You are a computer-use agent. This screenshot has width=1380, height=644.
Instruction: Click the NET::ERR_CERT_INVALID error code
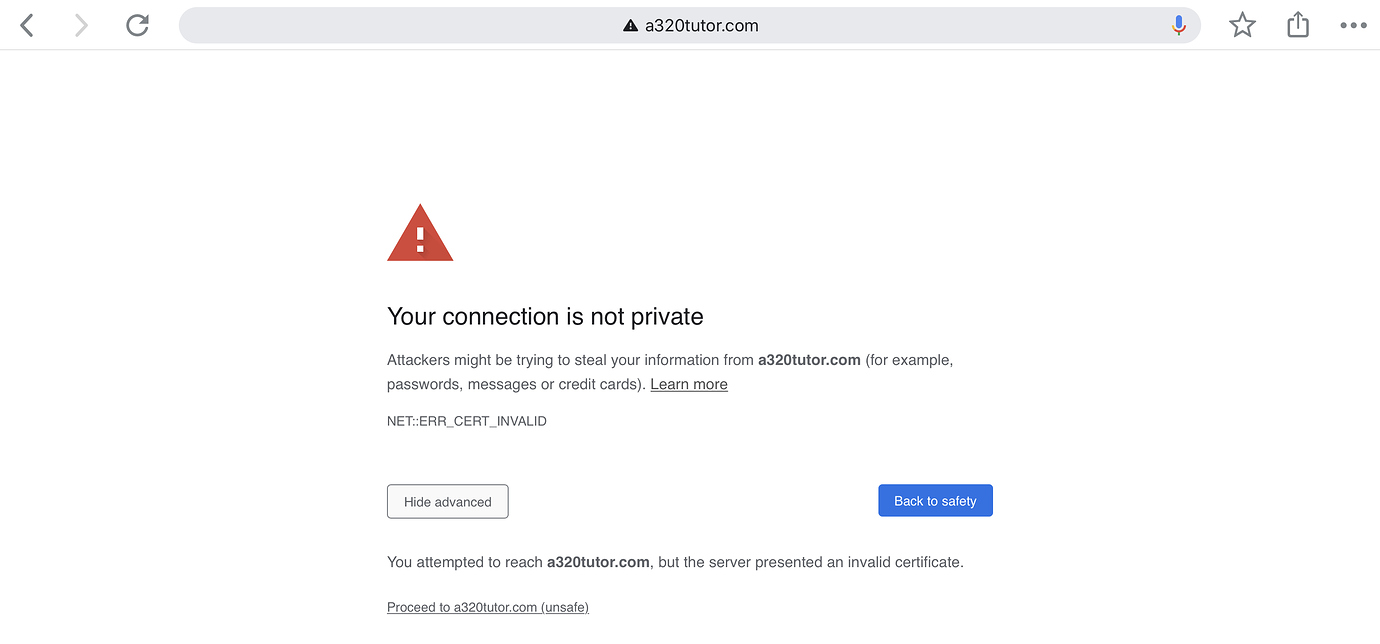[467, 421]
